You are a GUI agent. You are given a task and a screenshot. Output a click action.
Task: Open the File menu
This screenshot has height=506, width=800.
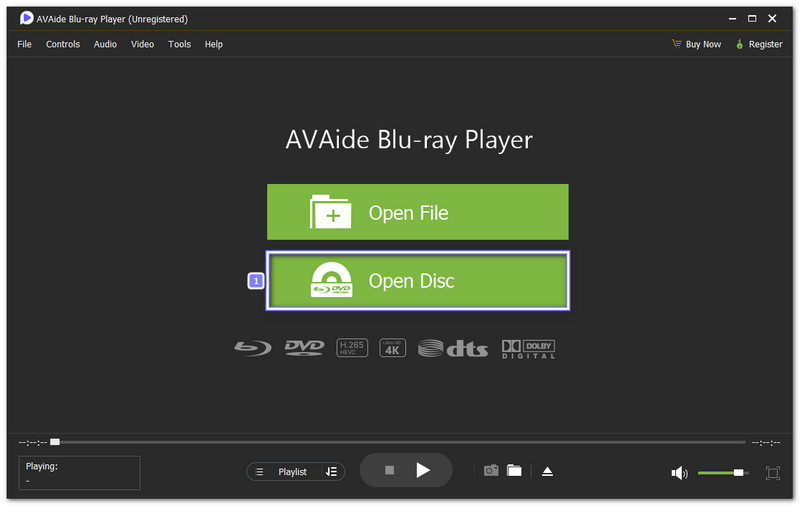pyautogui.click(x=25, y=44)
